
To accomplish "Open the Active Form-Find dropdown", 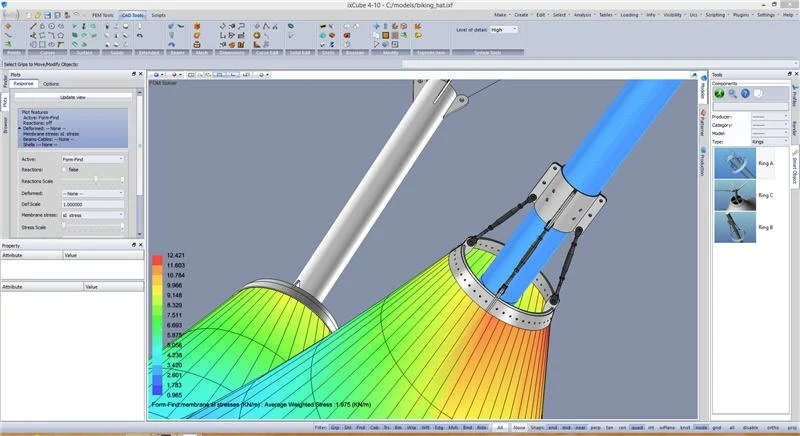I will coord(93,159).
